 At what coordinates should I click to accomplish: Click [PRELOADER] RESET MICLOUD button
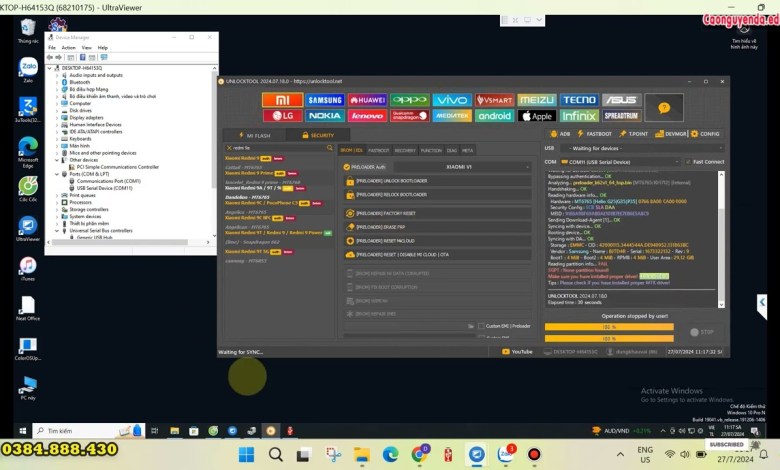point(437,241)
